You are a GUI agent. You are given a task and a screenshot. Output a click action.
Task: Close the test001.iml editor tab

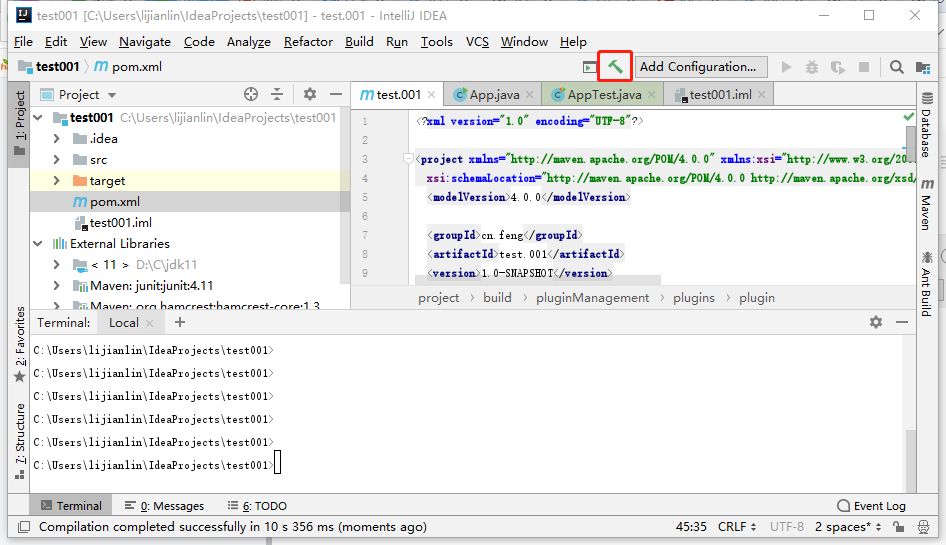click(761, 94)
